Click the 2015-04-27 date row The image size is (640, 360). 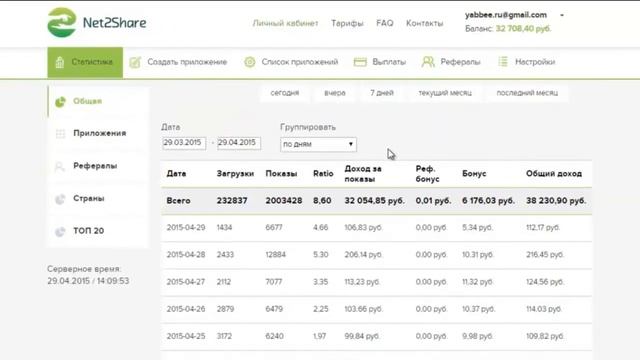click(x=376, y=282)
